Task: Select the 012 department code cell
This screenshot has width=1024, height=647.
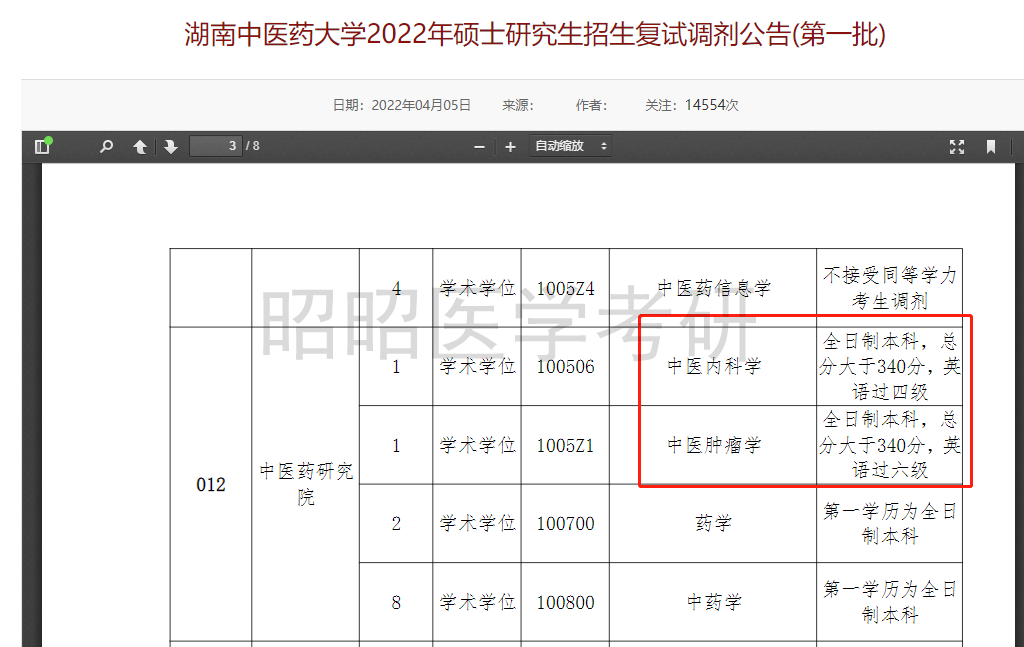Action: 210,484
